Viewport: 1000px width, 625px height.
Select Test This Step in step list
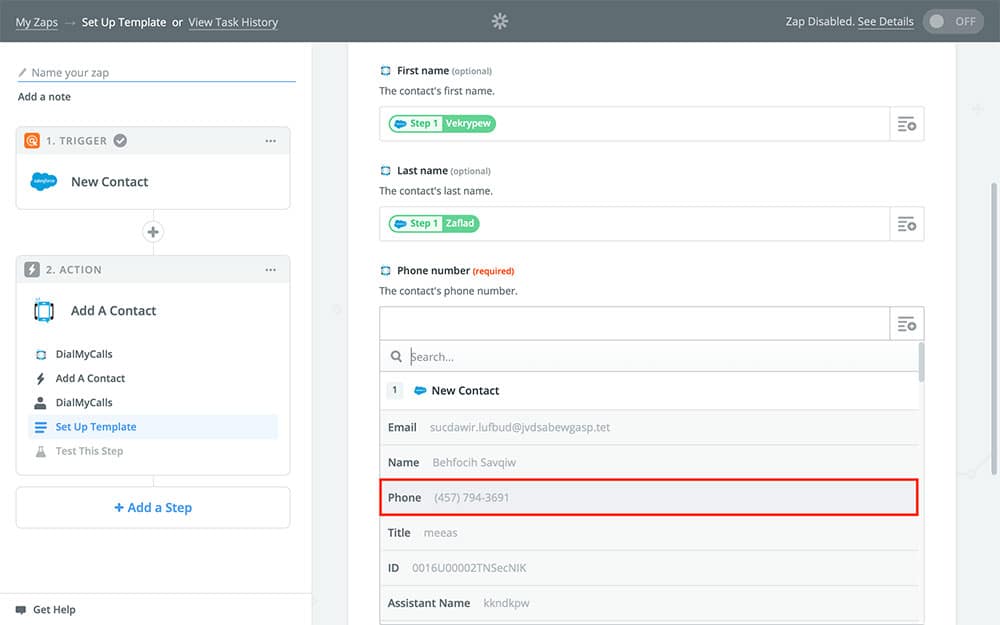(89, 451)
